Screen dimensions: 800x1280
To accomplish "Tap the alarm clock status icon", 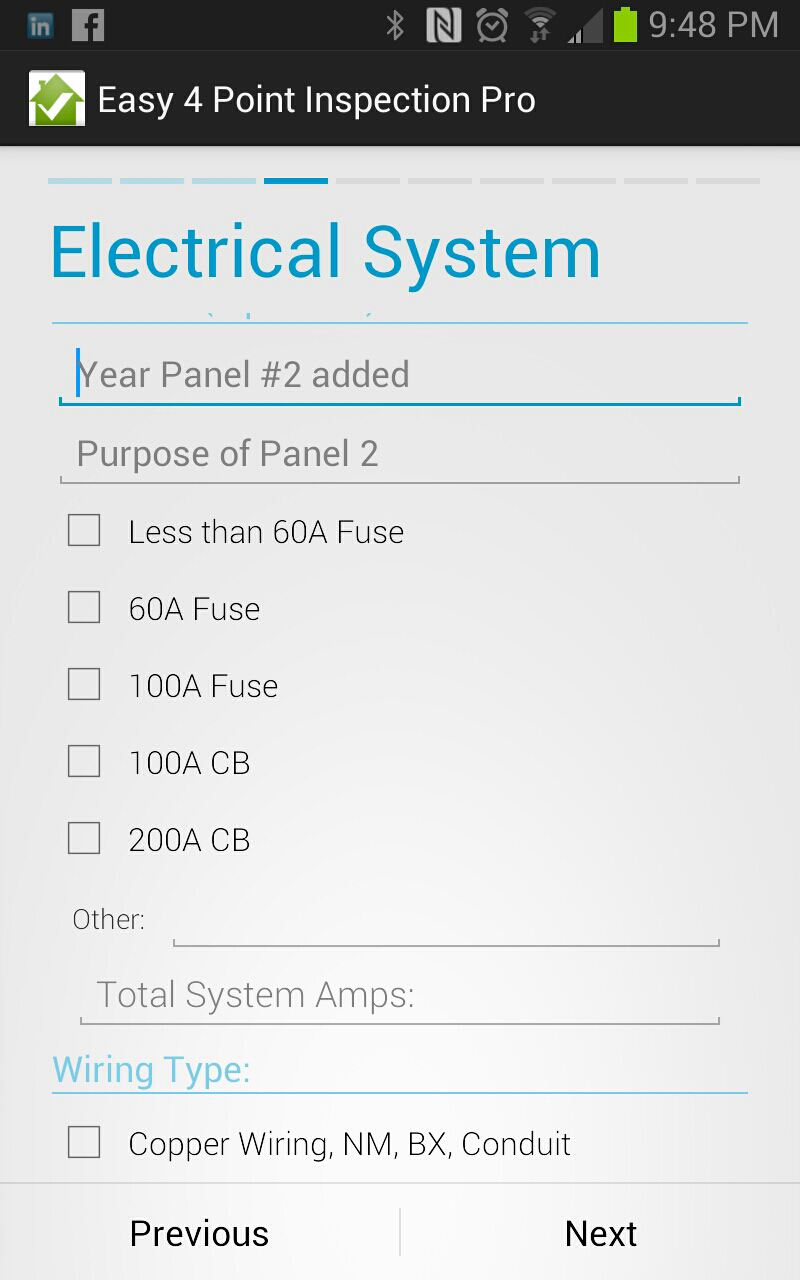I will pyautogui.click(x=492, y=26).
